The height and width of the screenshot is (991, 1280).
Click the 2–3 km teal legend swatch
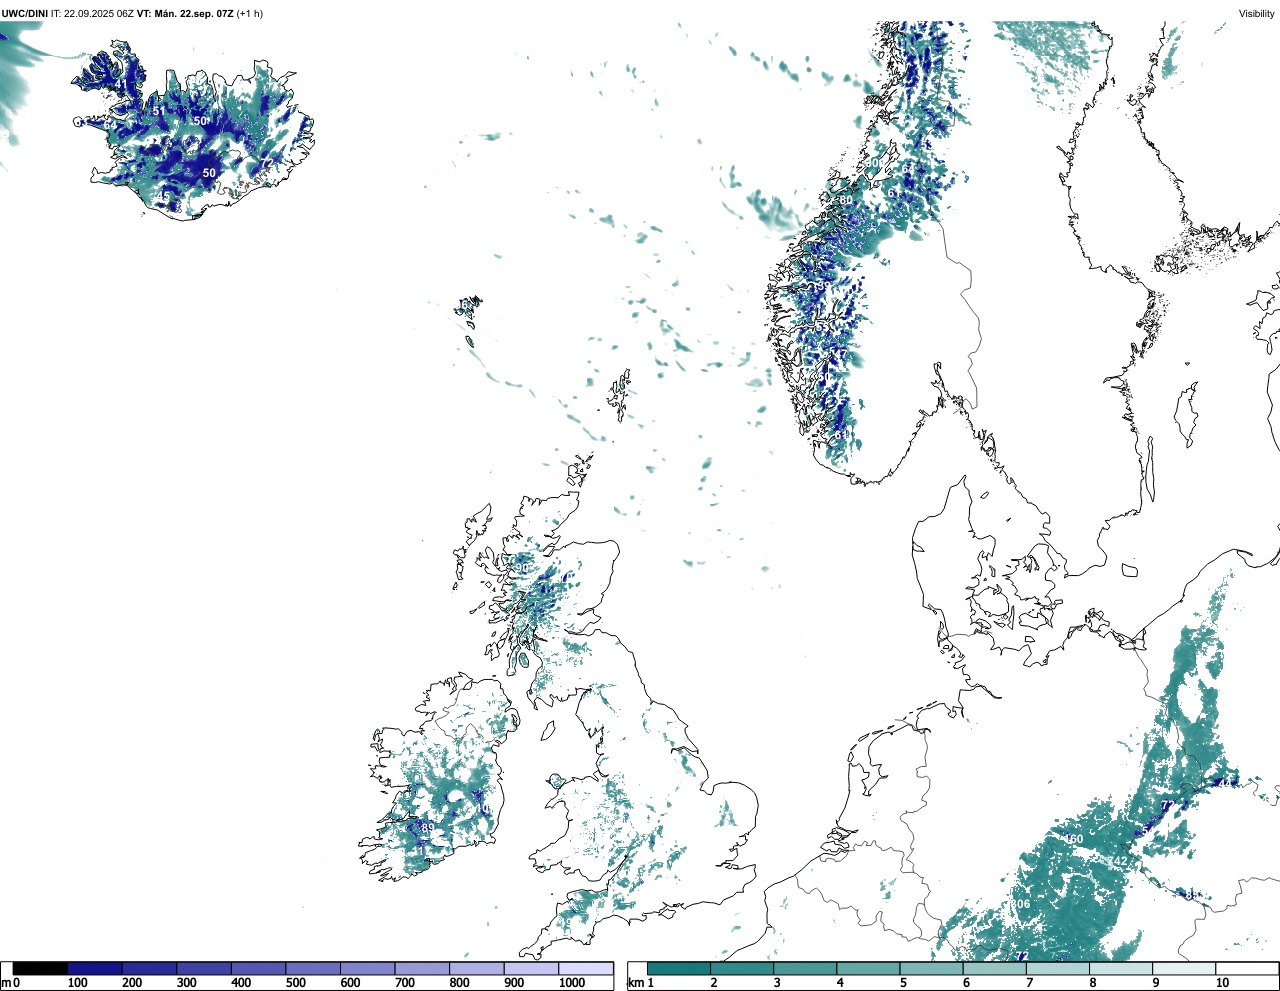click(x=742, y=968)
